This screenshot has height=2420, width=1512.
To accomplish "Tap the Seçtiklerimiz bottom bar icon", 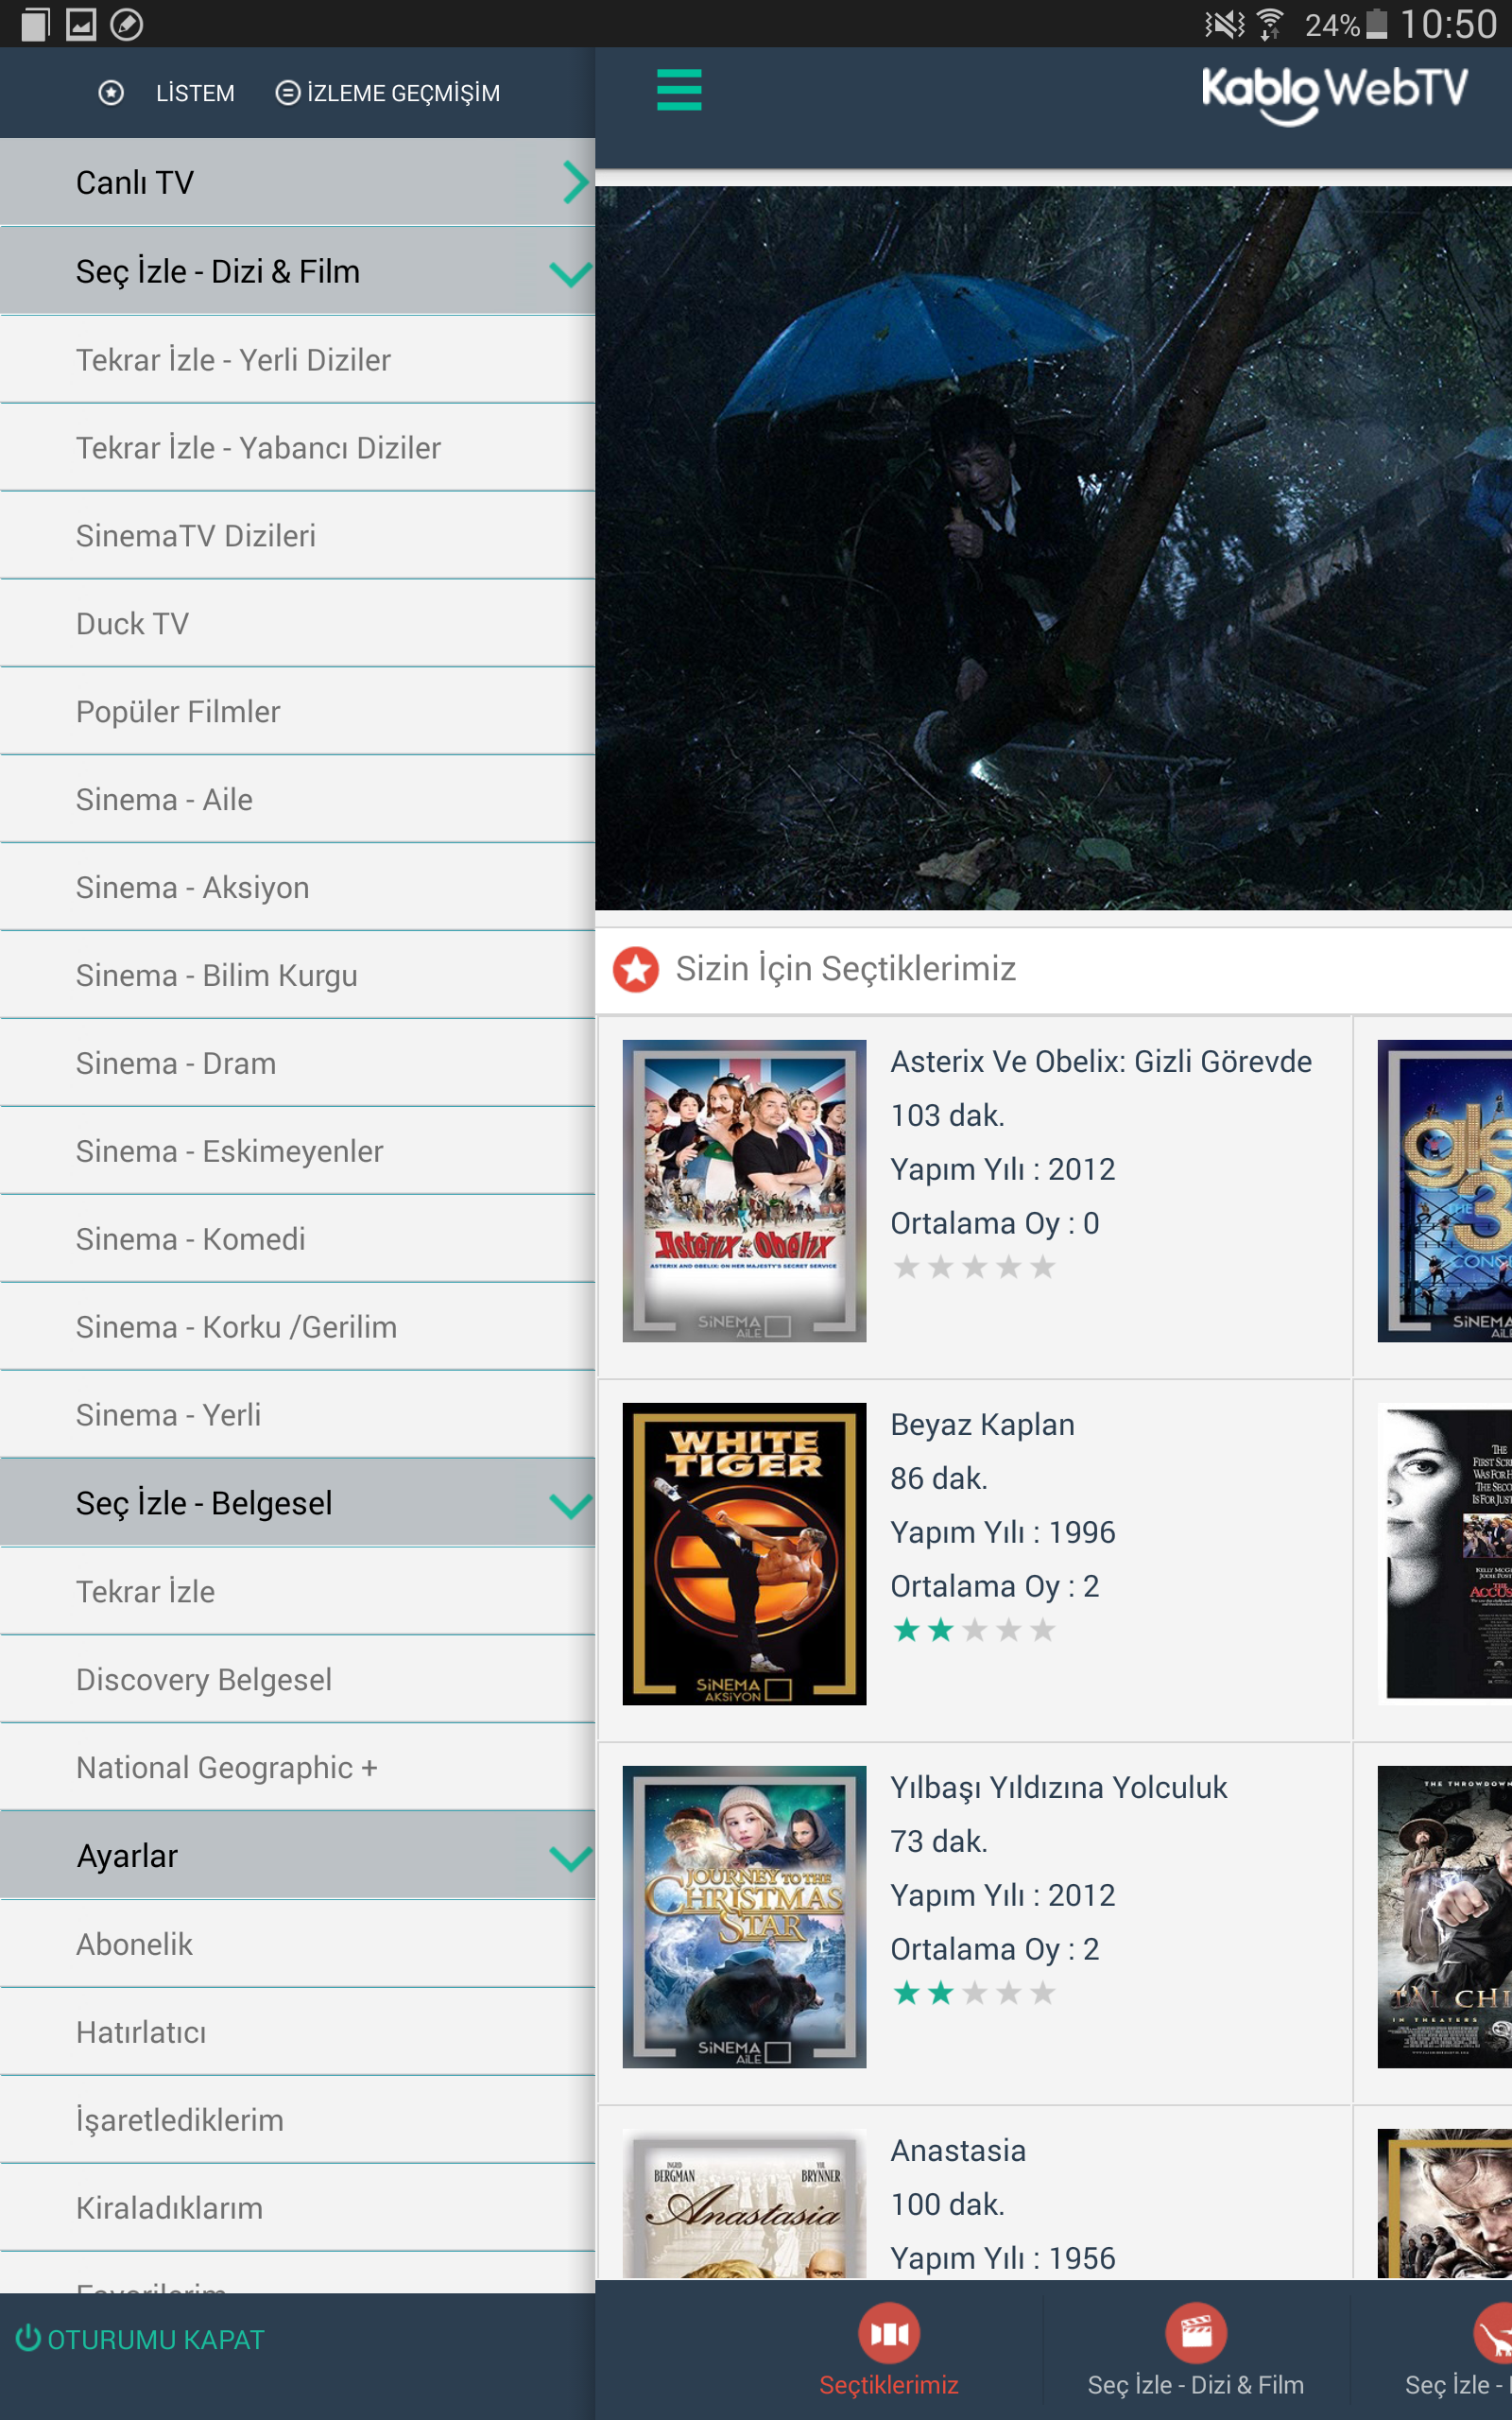I will pos(889,2333).
